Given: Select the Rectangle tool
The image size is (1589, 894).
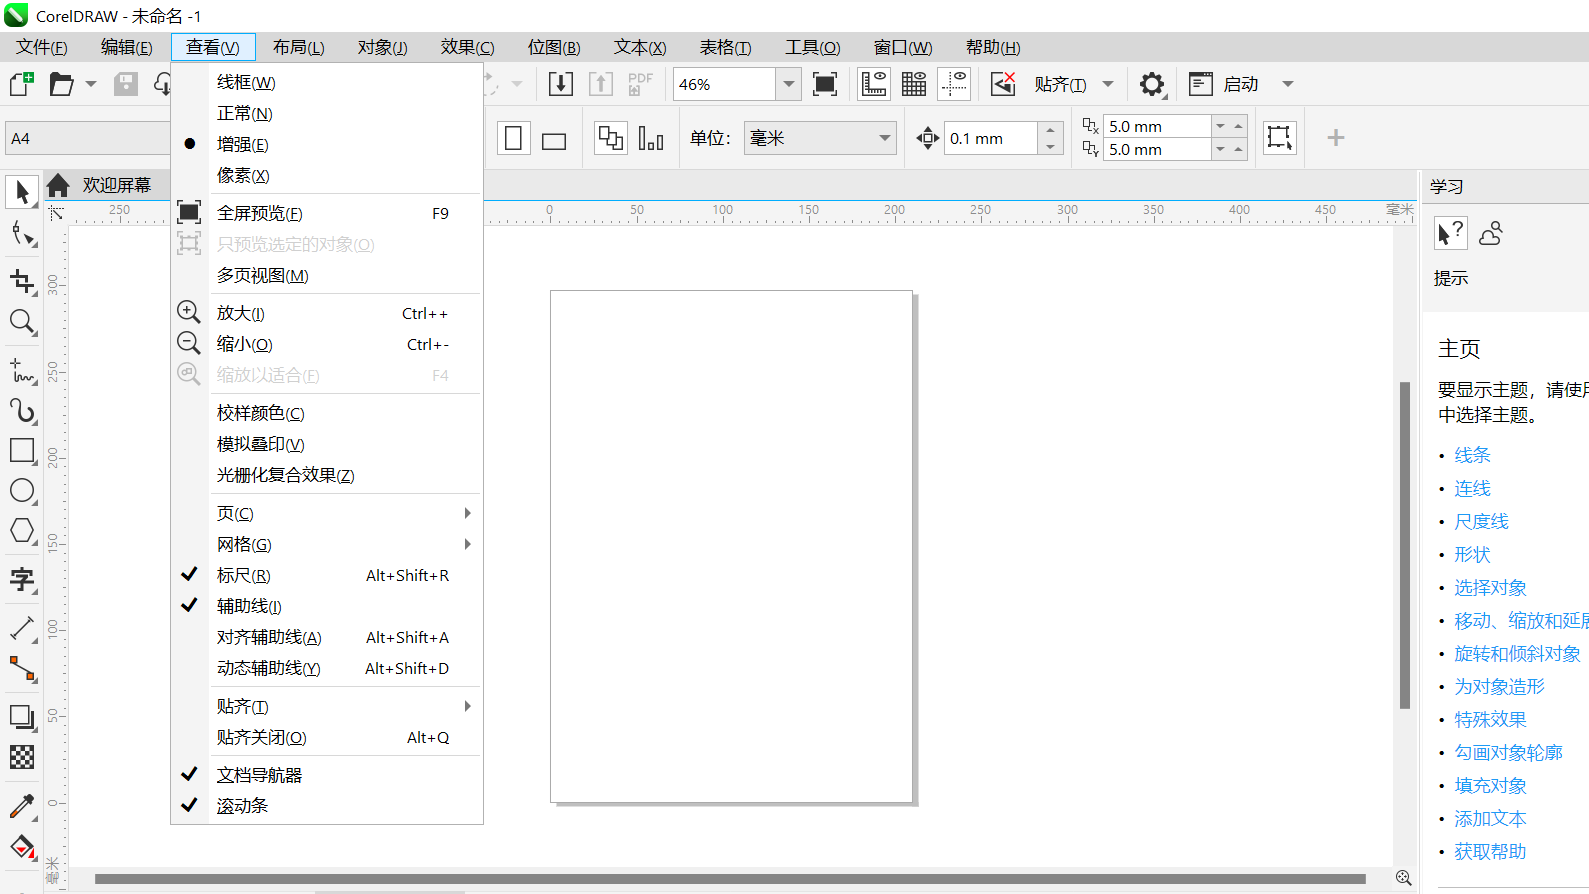Looking at the screenshot, I should (x=22, y=451).
